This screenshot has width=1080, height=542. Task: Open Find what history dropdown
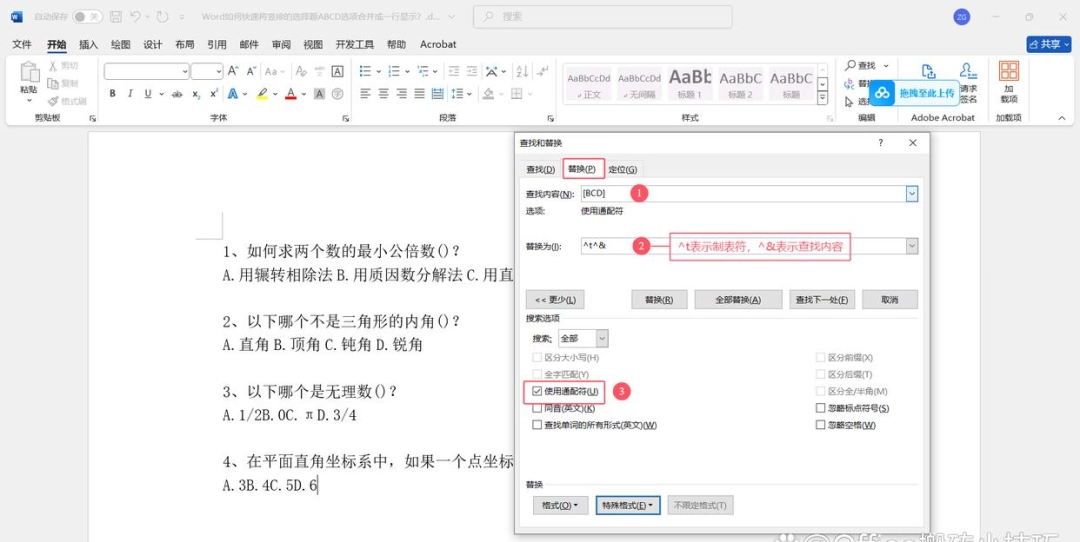coord(912,194)
